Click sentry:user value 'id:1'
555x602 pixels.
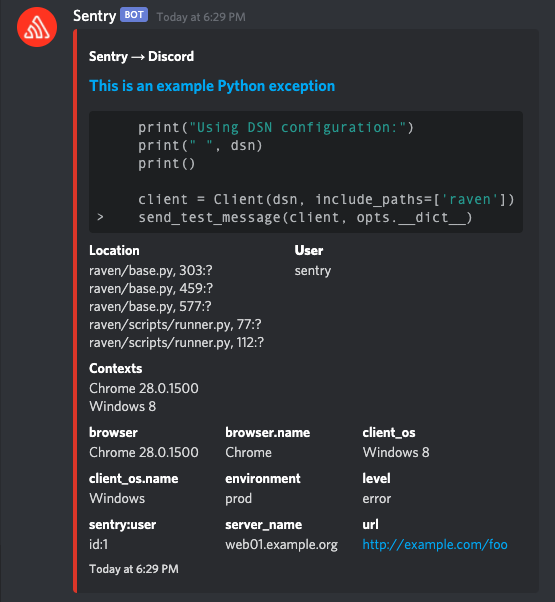98,544
